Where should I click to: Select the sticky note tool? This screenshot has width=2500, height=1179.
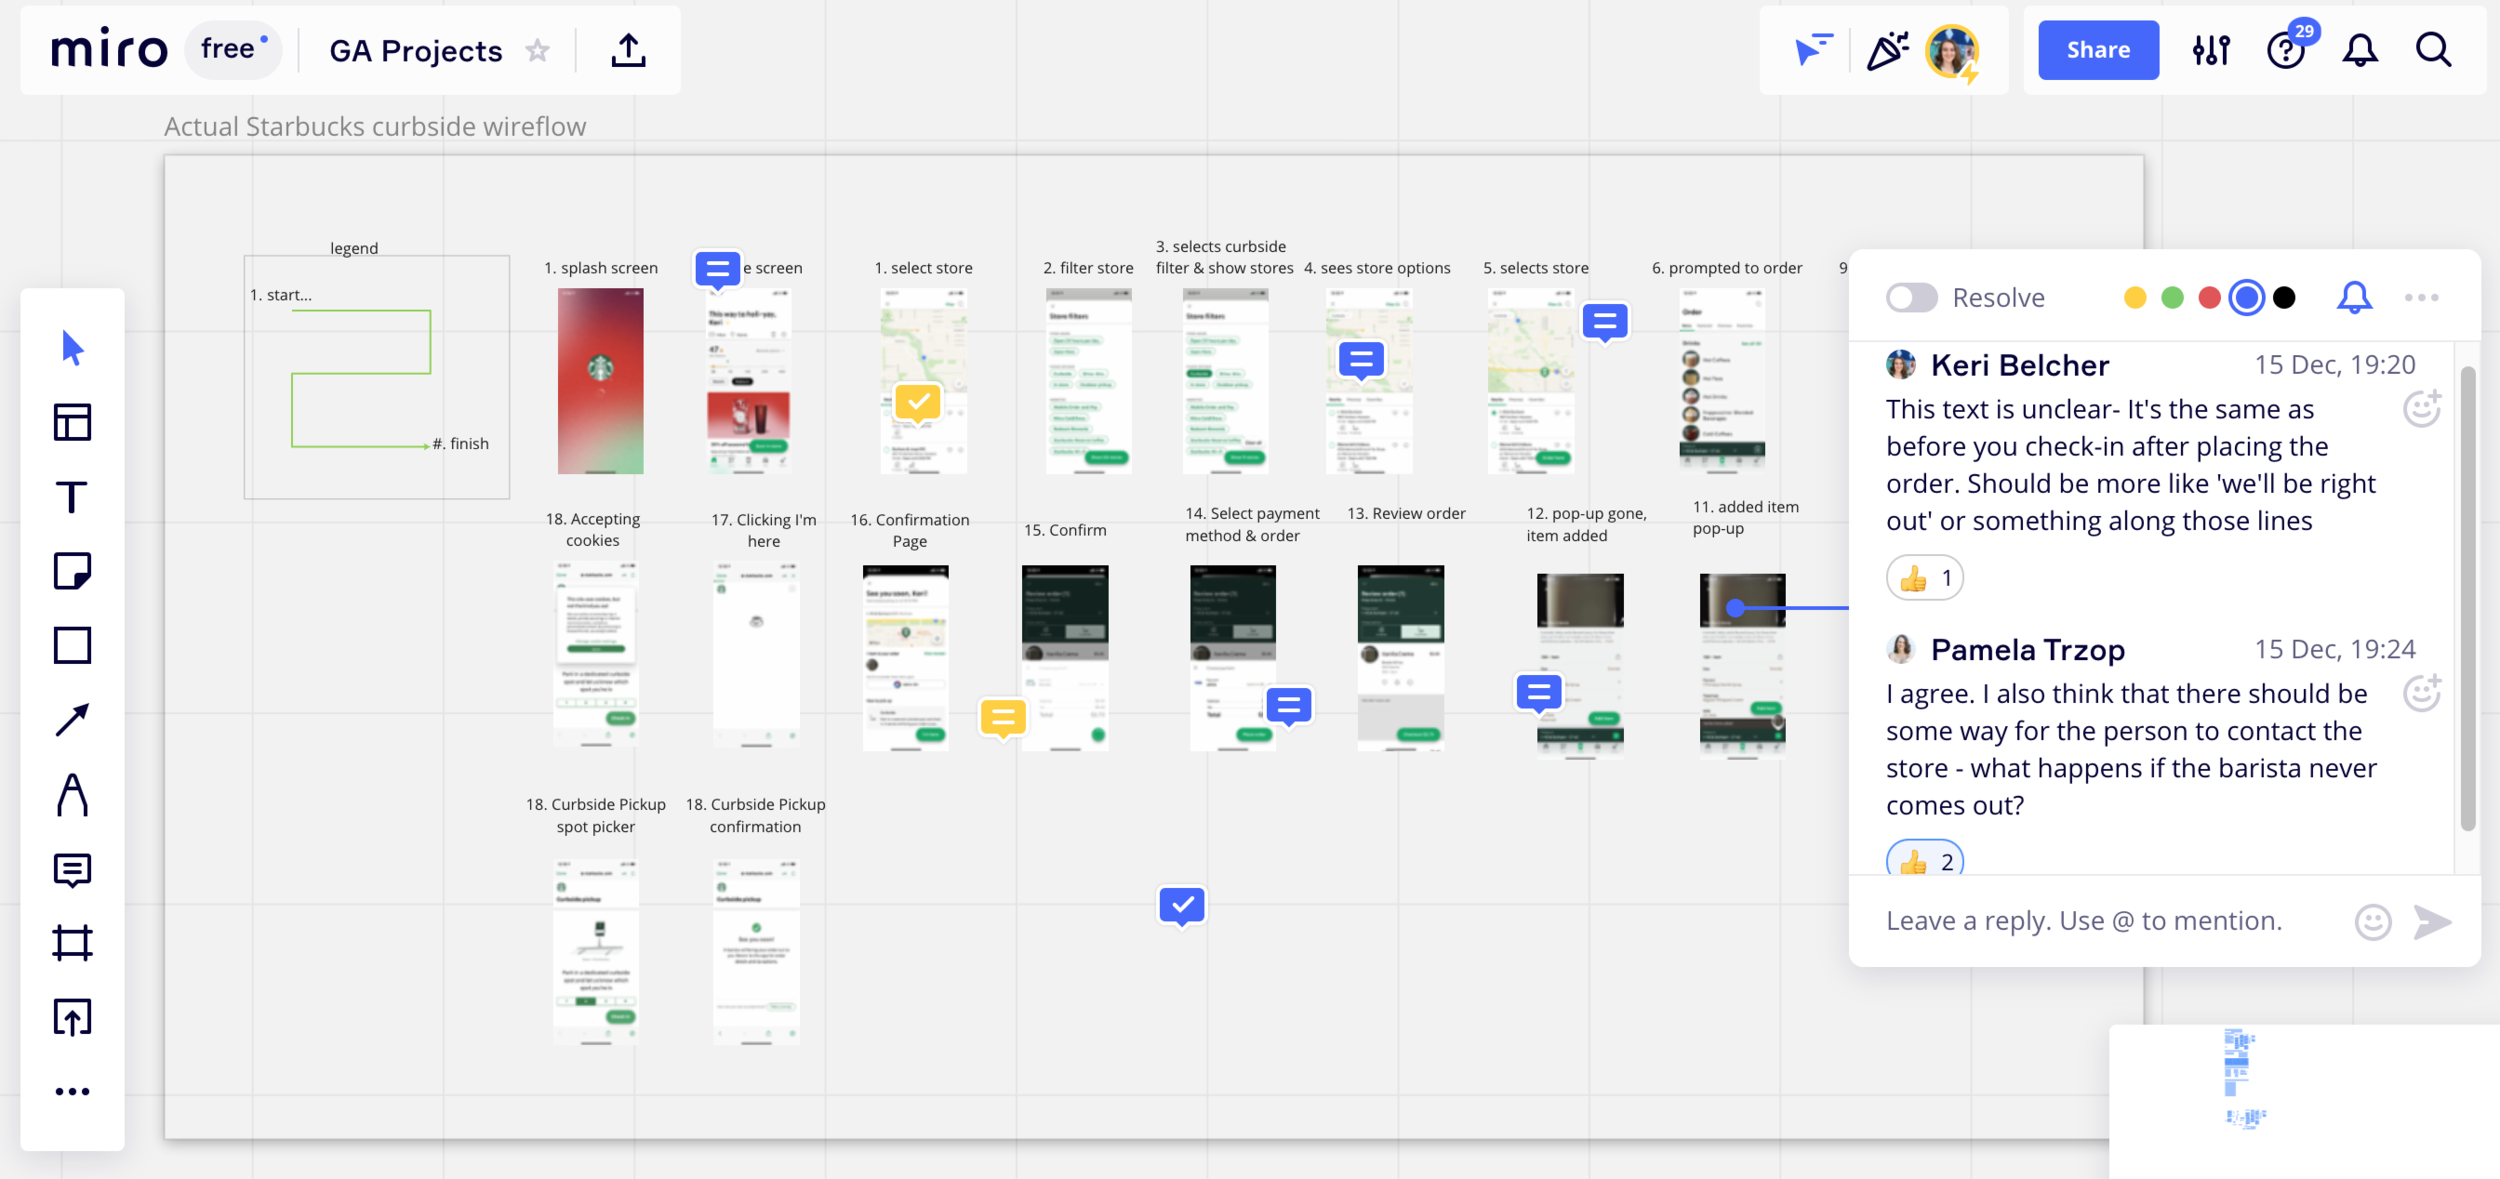[x=72, y=571]
